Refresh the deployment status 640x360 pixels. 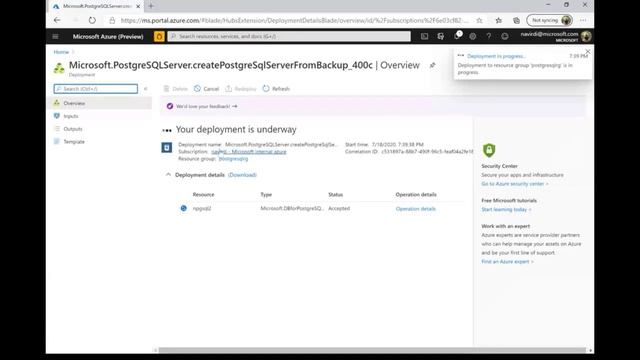276,89
